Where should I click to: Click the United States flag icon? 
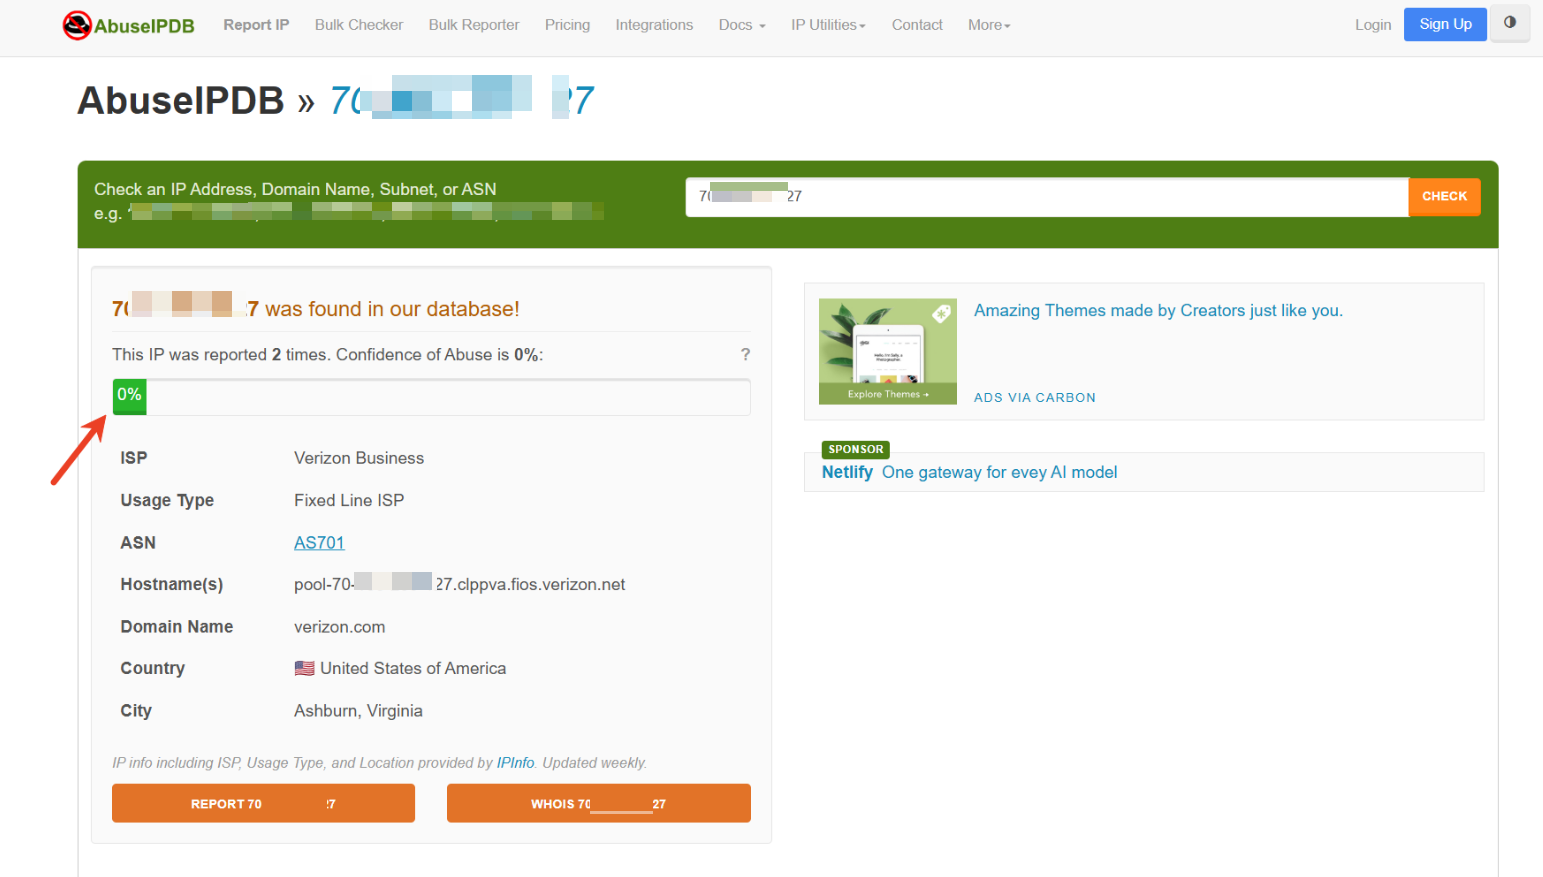coord(304,668)
